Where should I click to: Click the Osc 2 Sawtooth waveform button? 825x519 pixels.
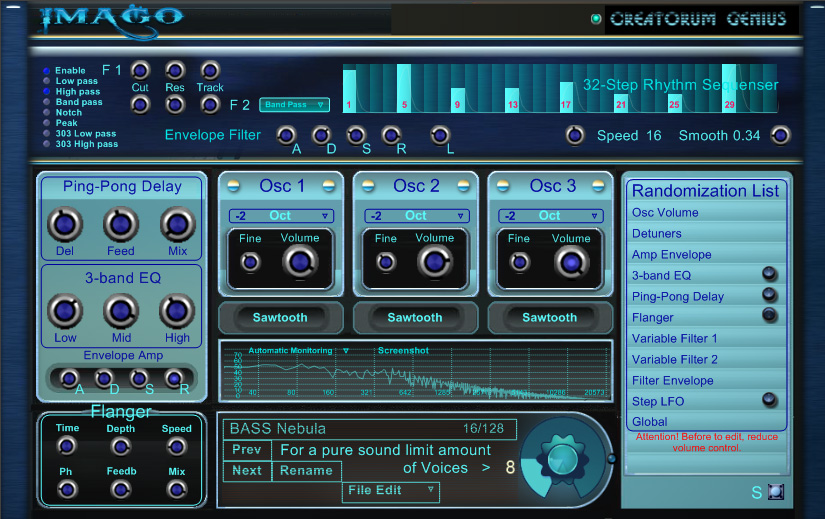pyautogui.click(x=415, y=317)
